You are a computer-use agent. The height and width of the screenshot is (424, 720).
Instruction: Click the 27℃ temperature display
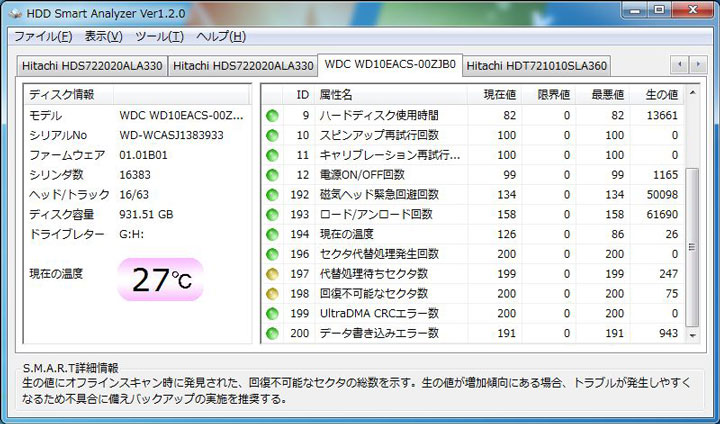[x=161, y=280]
